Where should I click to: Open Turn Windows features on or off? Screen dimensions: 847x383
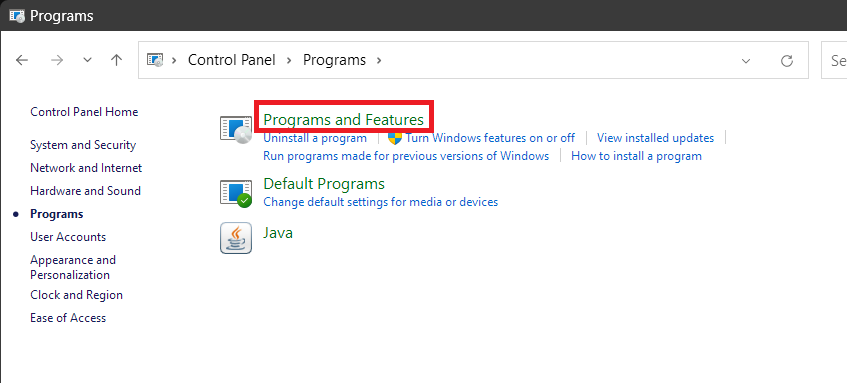click(490, 138)
